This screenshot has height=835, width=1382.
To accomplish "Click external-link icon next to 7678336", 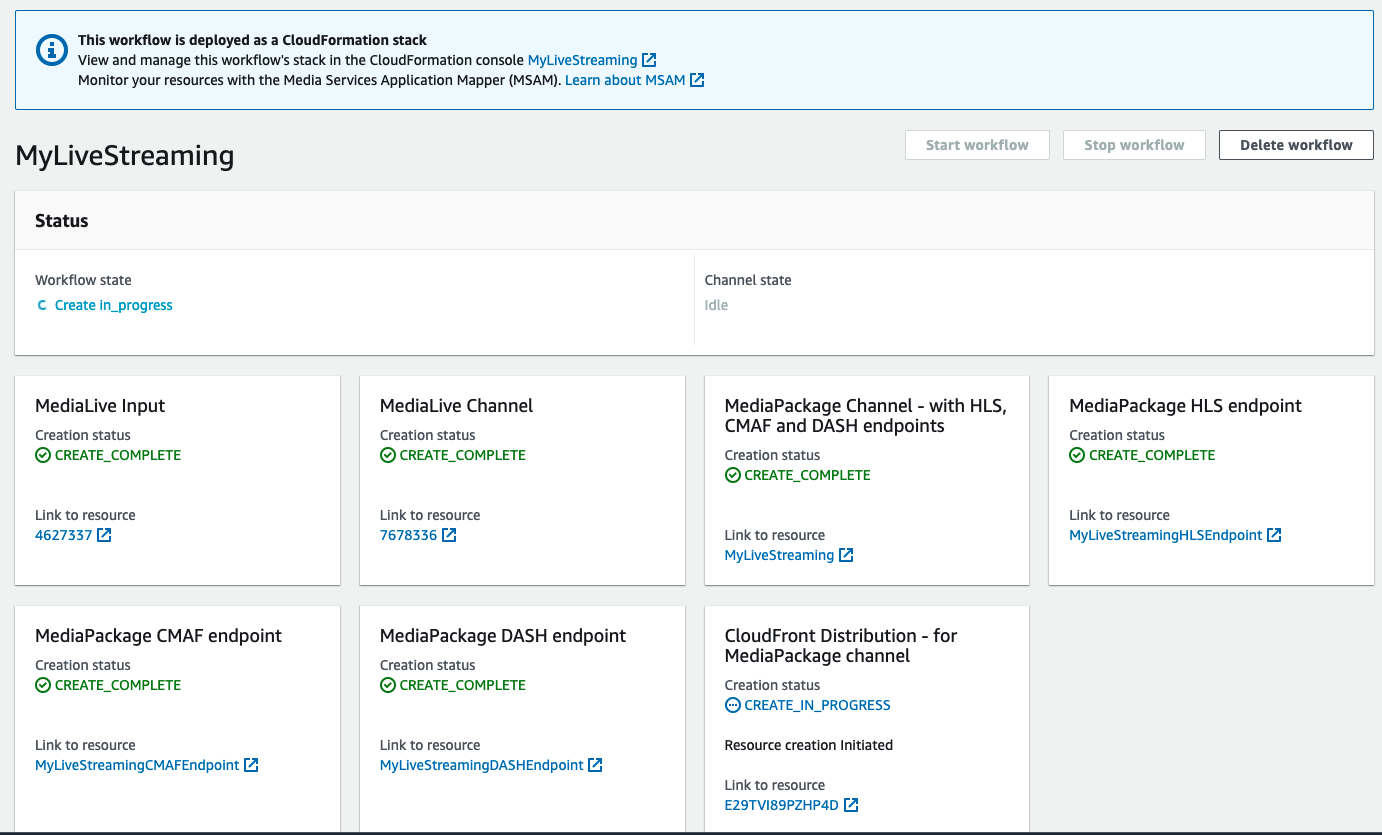I will tap(449, 535).
